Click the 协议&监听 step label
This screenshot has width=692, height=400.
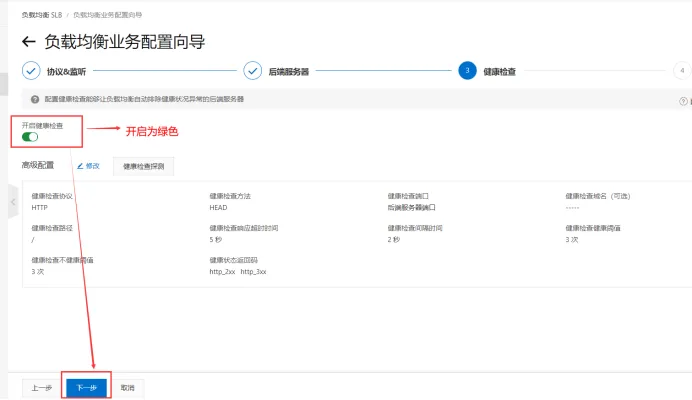66,72
